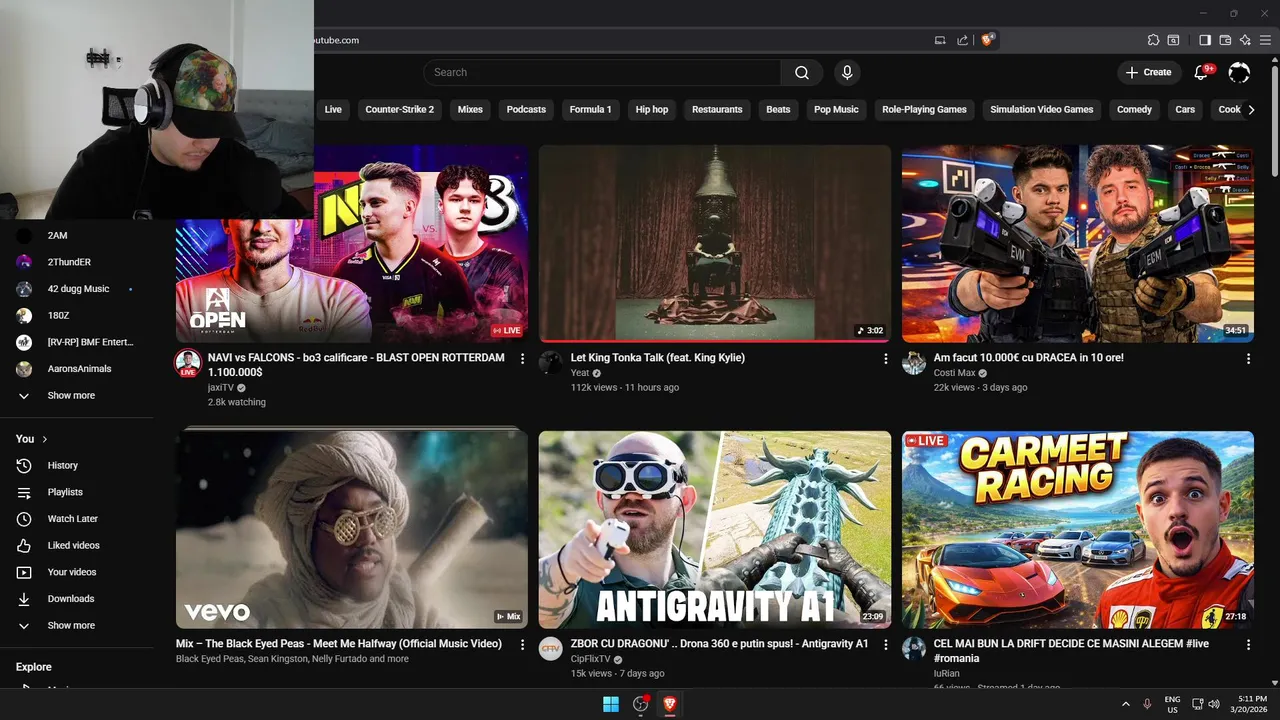The width and height of the screenshot is (1280, 720).
Task: Open Brave extensions puzzle icon
Action: click(x=1153, y=40)
